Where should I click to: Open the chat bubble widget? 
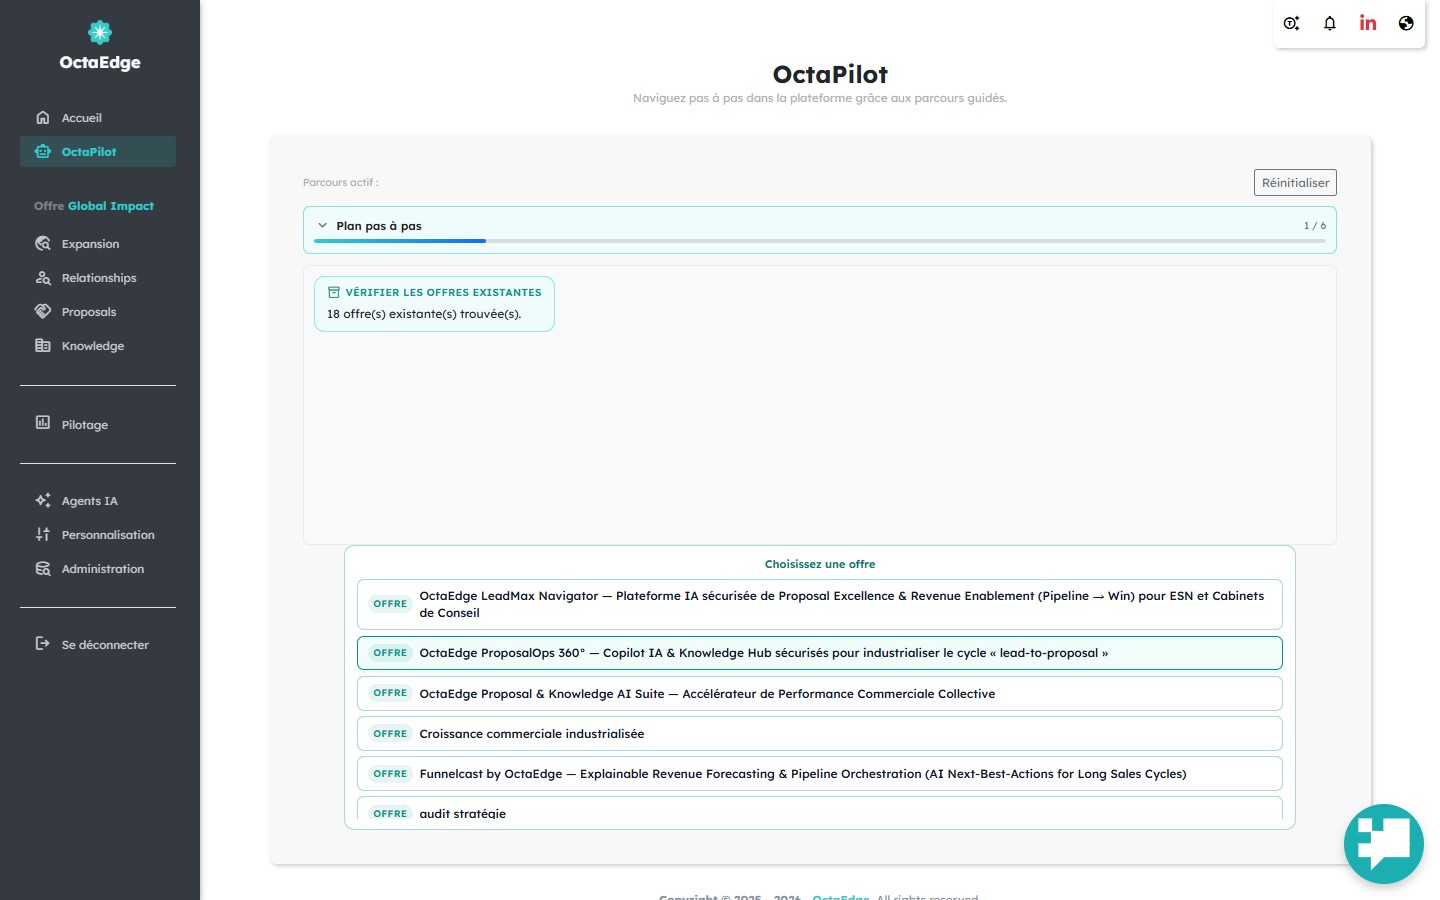click(x=1384, y=844)
